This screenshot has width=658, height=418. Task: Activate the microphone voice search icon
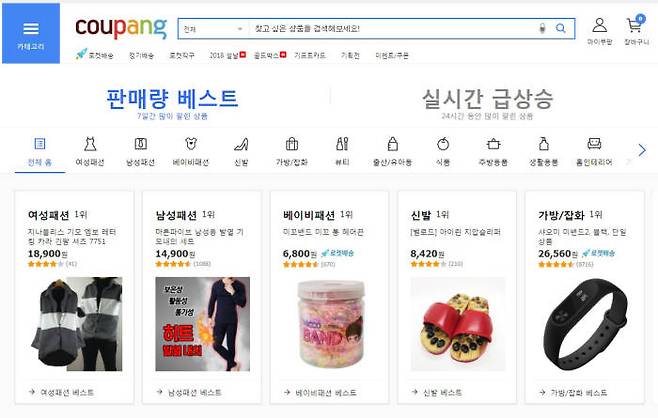tap(542, 29)
